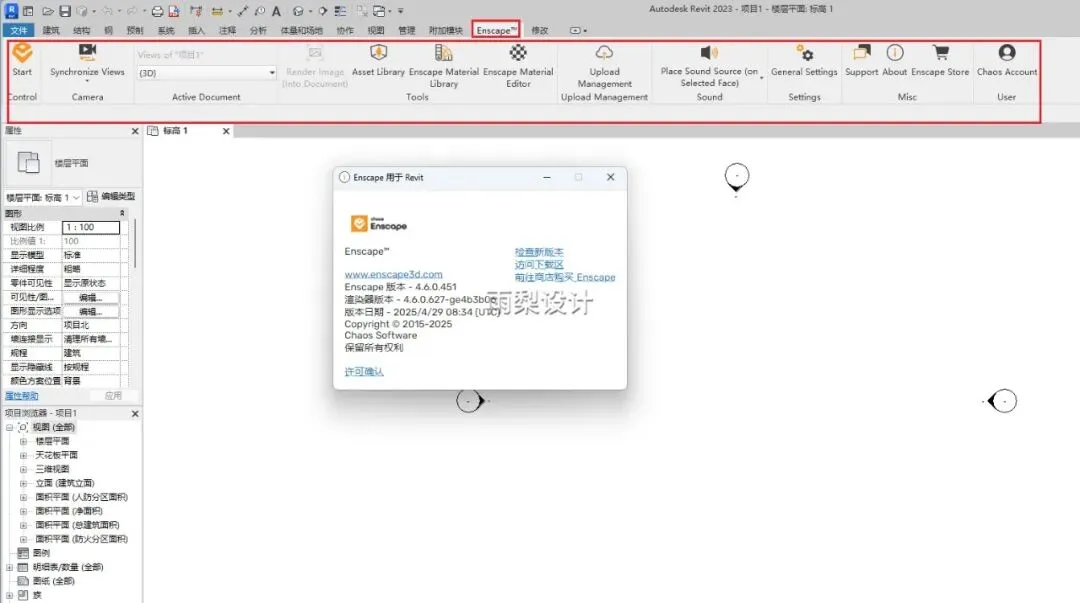The height and width of the screenshot is (603, 1080).
Task: Expand the 天花板平面 tree node
Action: 23,455
